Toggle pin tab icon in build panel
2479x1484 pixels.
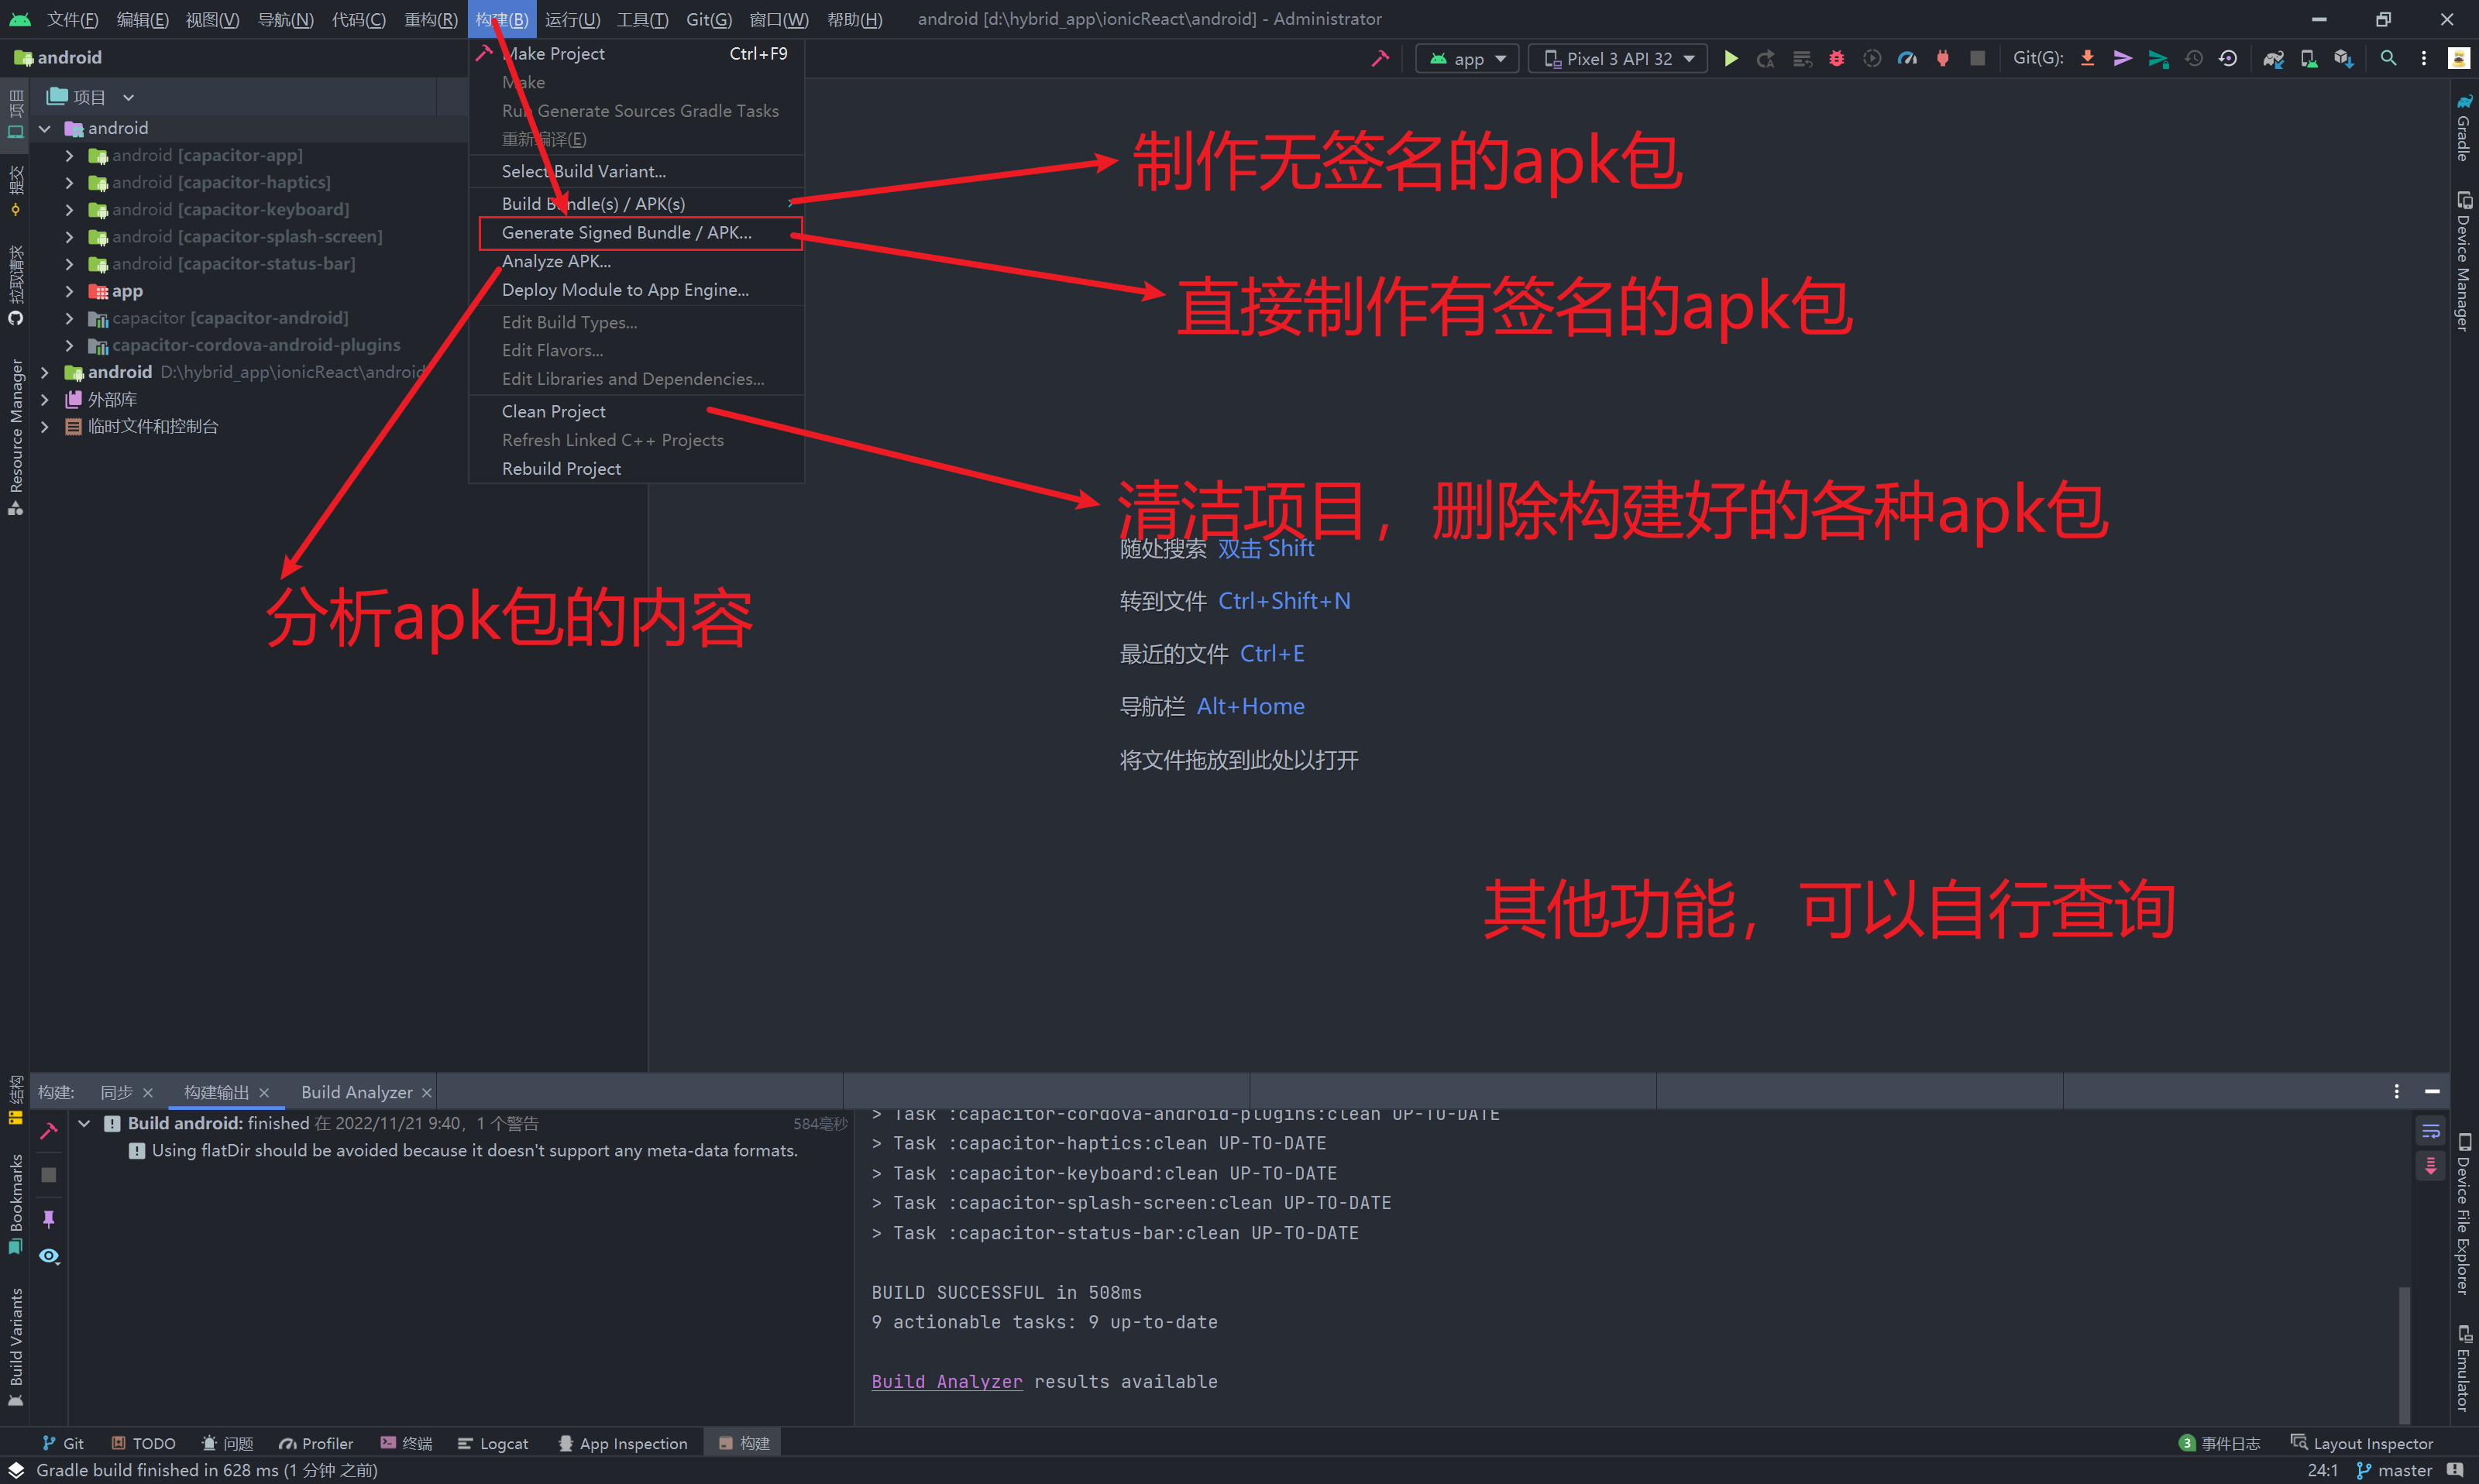pyautogui.click(x=48, y=1218)
